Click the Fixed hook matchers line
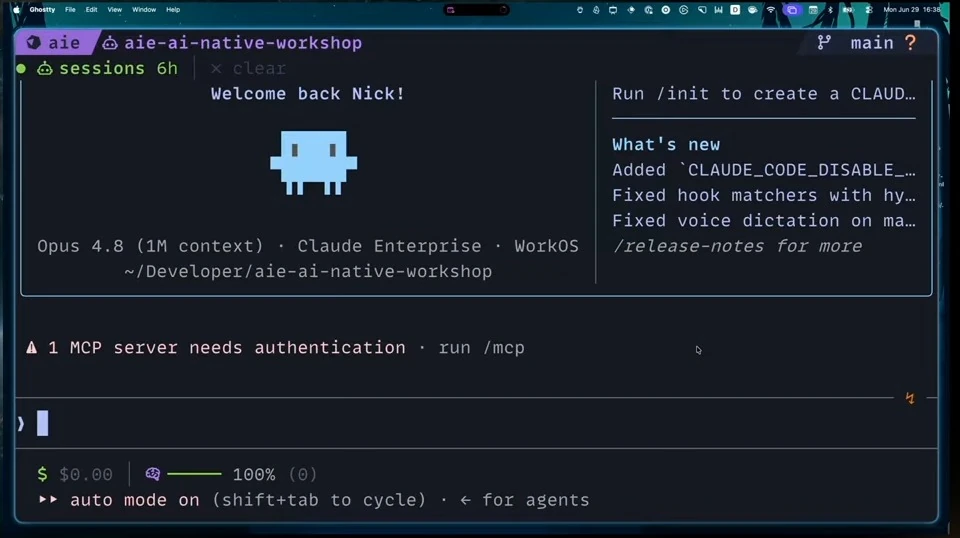The image size is (960, 538). tap(763, 195)
